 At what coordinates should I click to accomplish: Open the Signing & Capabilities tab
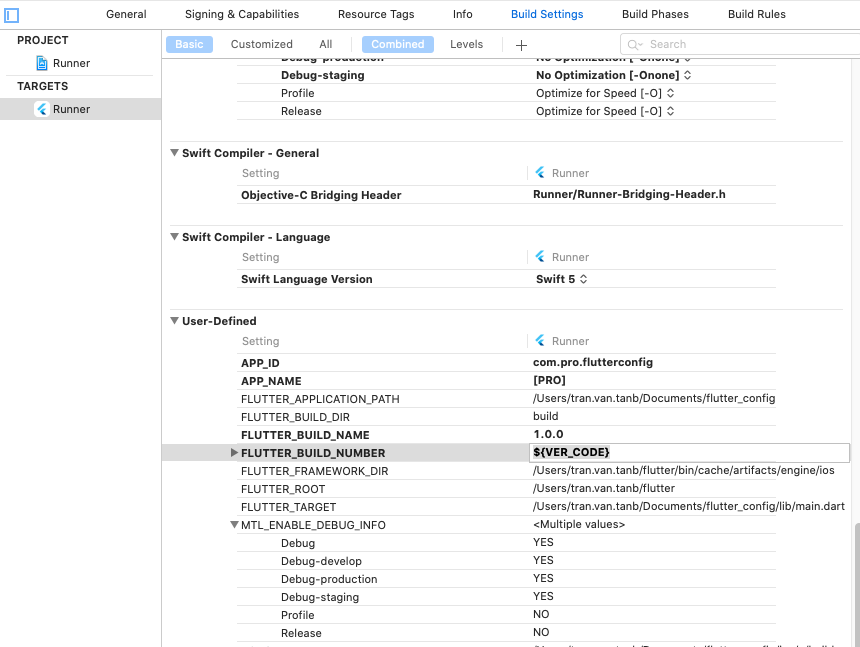[242, 15]
